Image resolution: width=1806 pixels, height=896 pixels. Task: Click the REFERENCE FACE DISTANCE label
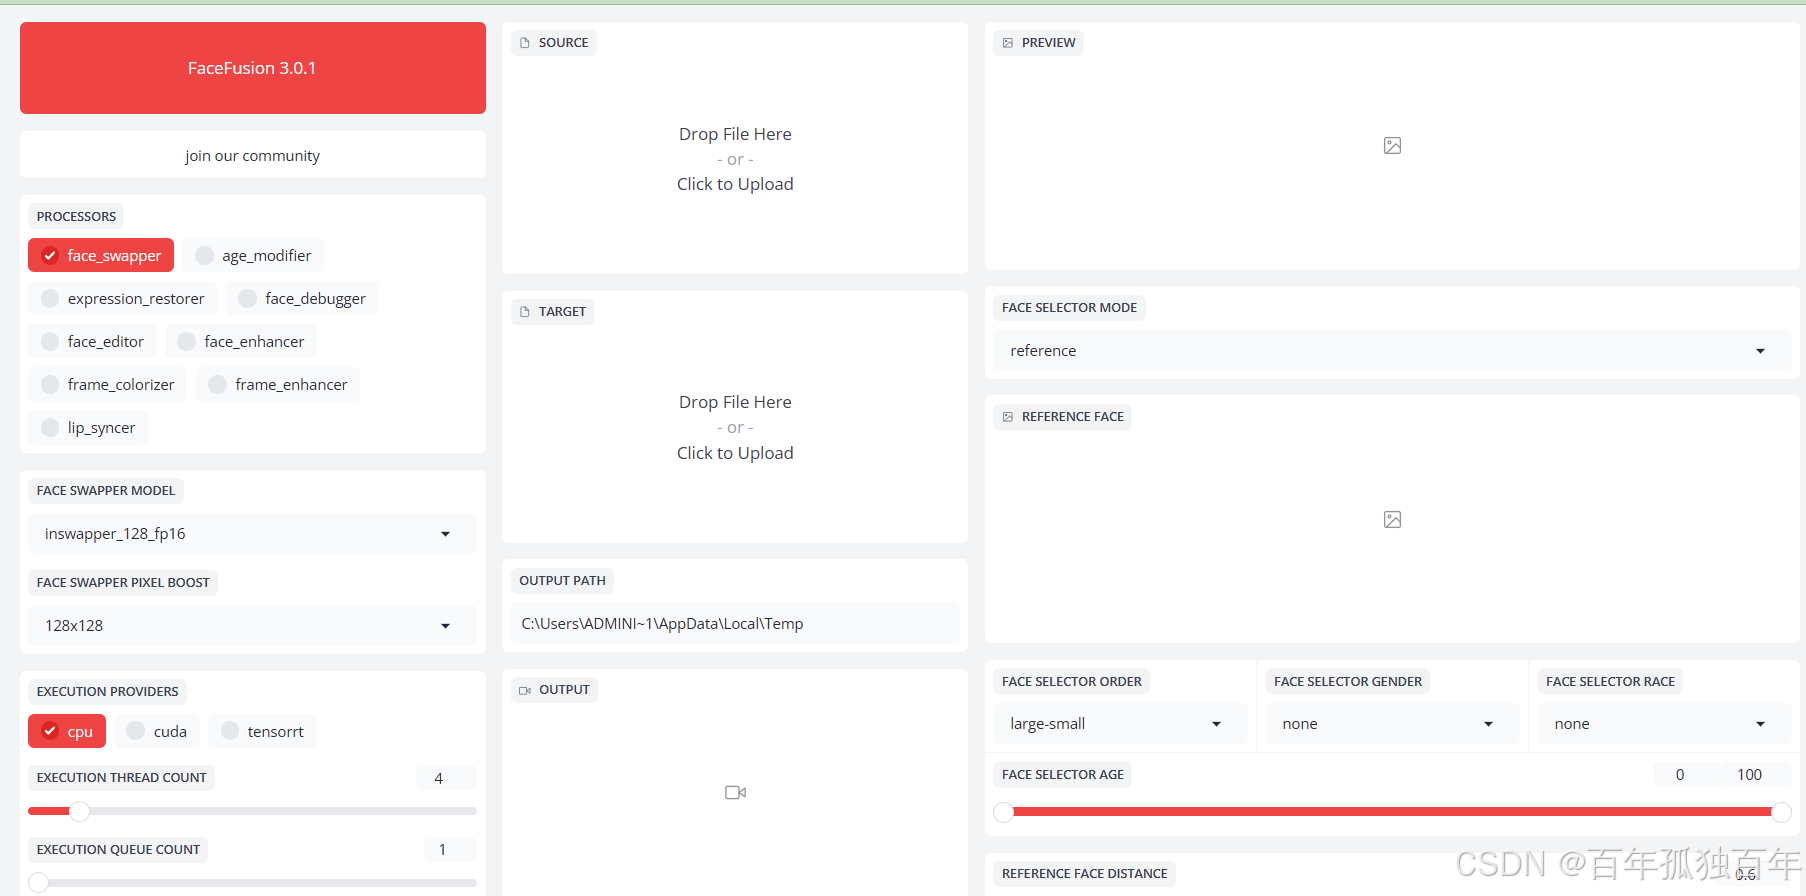tap(1084, 874)
